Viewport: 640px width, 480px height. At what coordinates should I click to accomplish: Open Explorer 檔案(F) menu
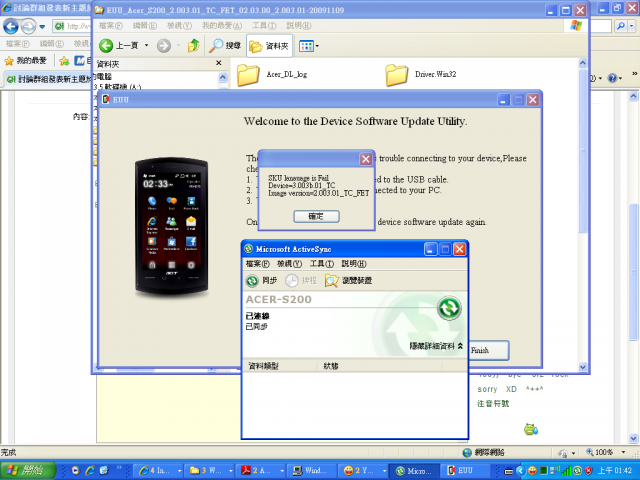(111, 26)
